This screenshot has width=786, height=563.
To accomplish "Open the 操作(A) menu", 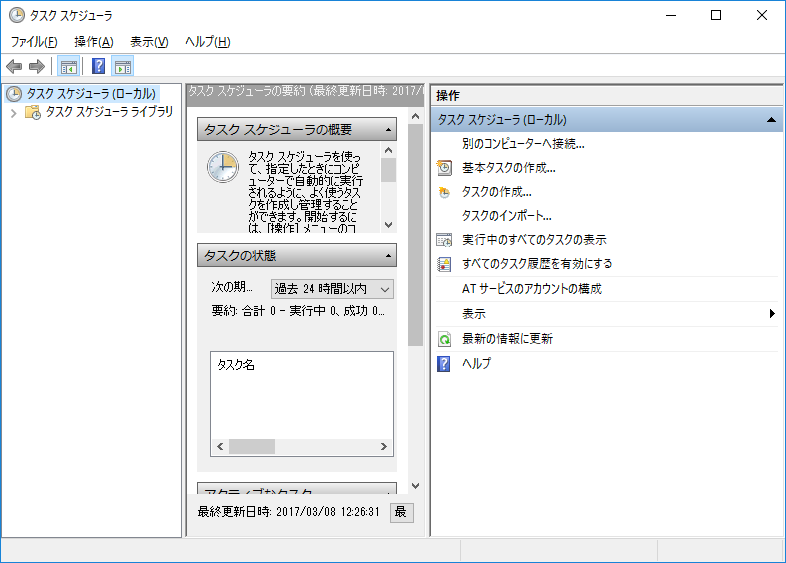I will [94, 42].
